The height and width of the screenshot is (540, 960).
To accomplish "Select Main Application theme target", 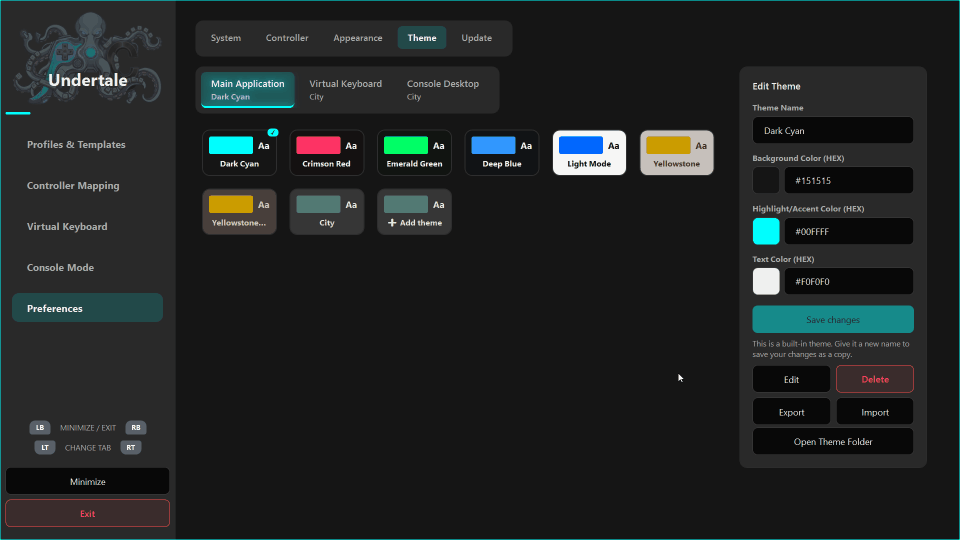I will pyautogui.click(x=248, y=89).
